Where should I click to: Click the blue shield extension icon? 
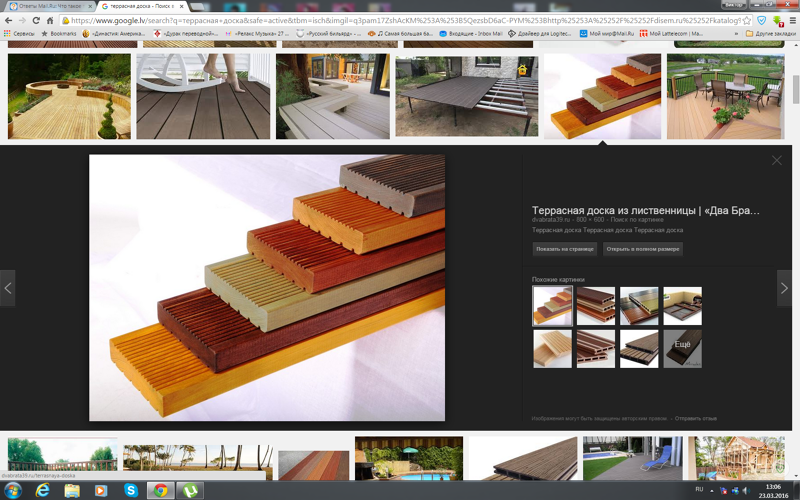(x=761, y=20)
